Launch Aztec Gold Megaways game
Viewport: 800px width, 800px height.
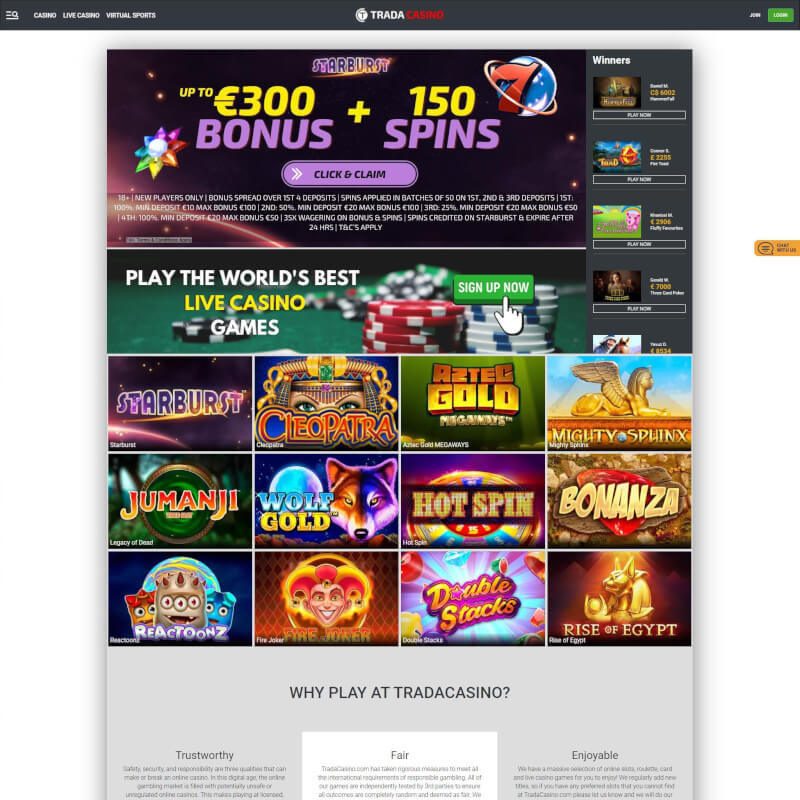point(473,403)
